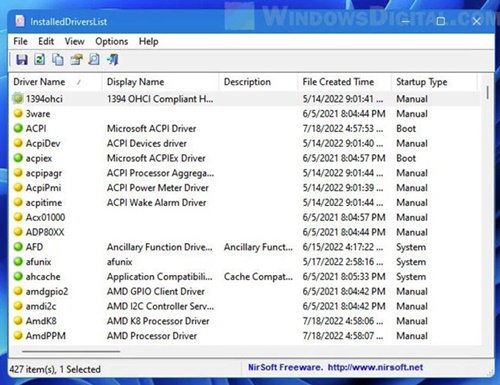Click the Save floppy disk toolbar icon
500x385 pixels.
[x=22, y=60]
